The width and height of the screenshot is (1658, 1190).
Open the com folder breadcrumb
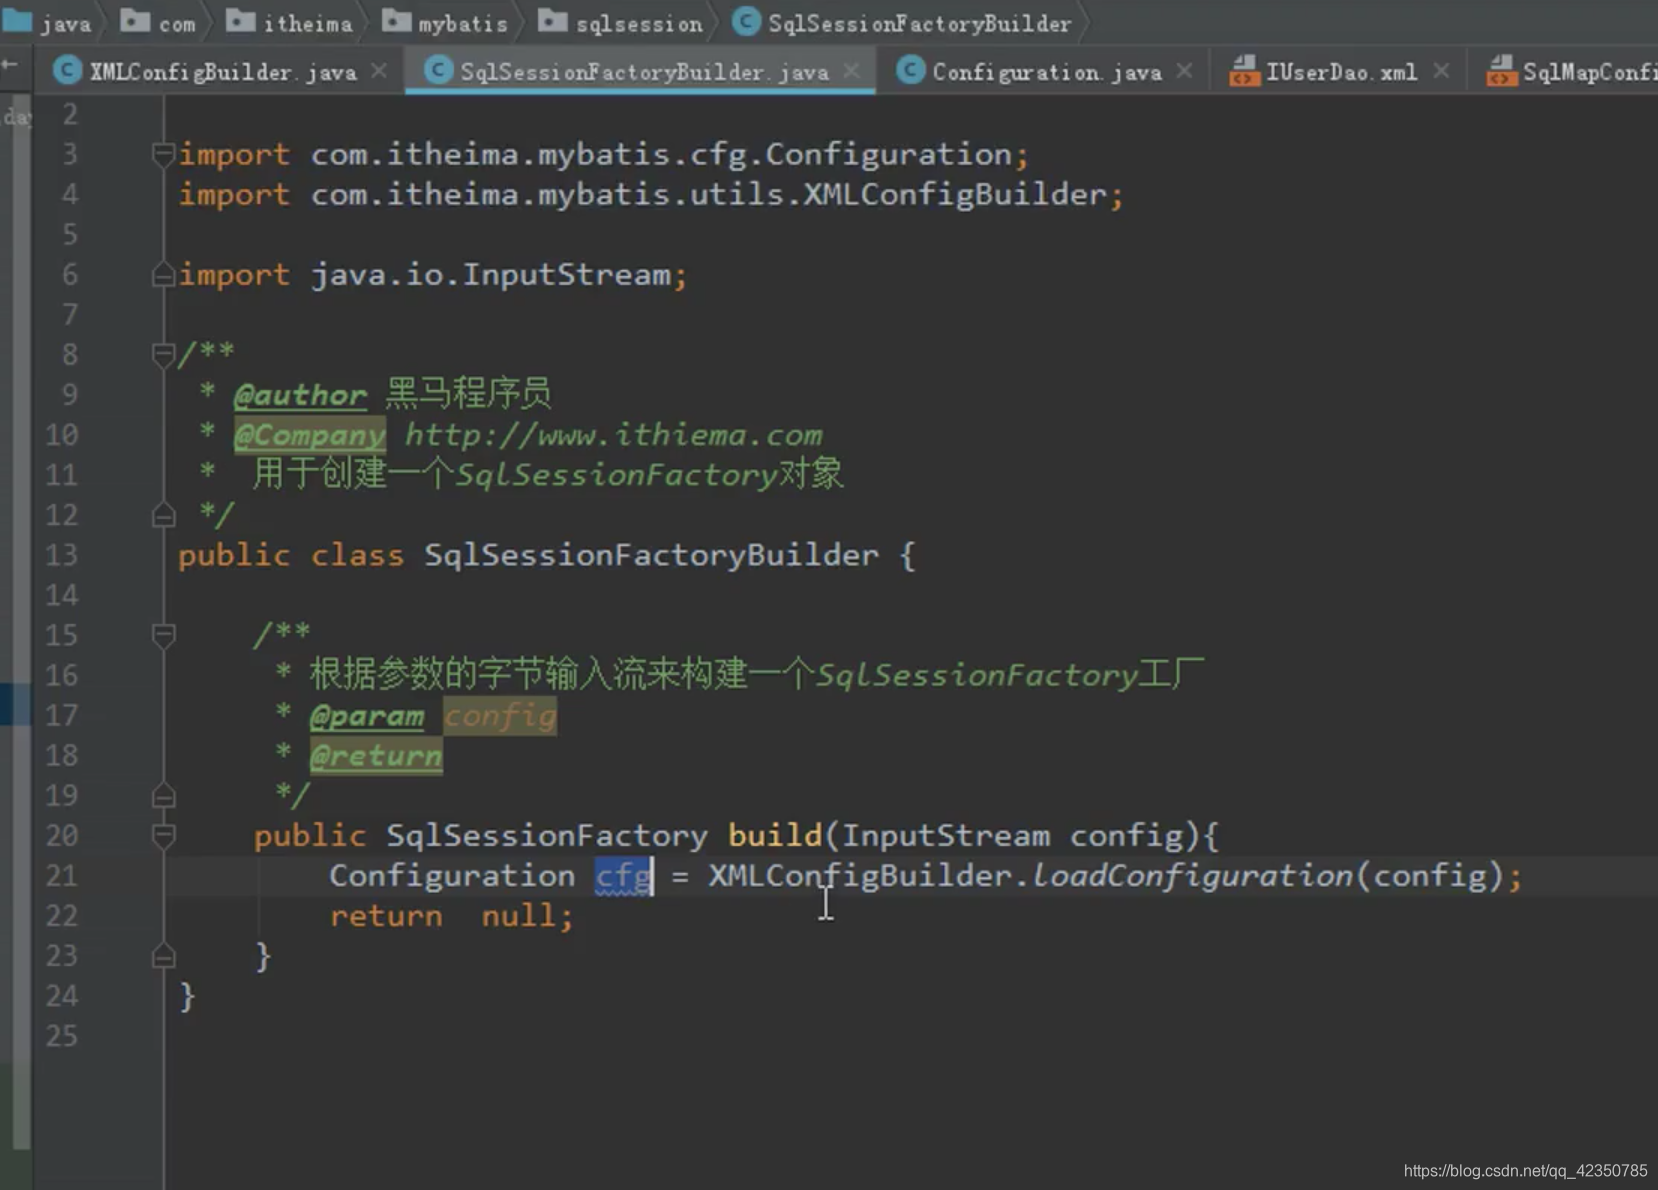[x=159, y=22]
